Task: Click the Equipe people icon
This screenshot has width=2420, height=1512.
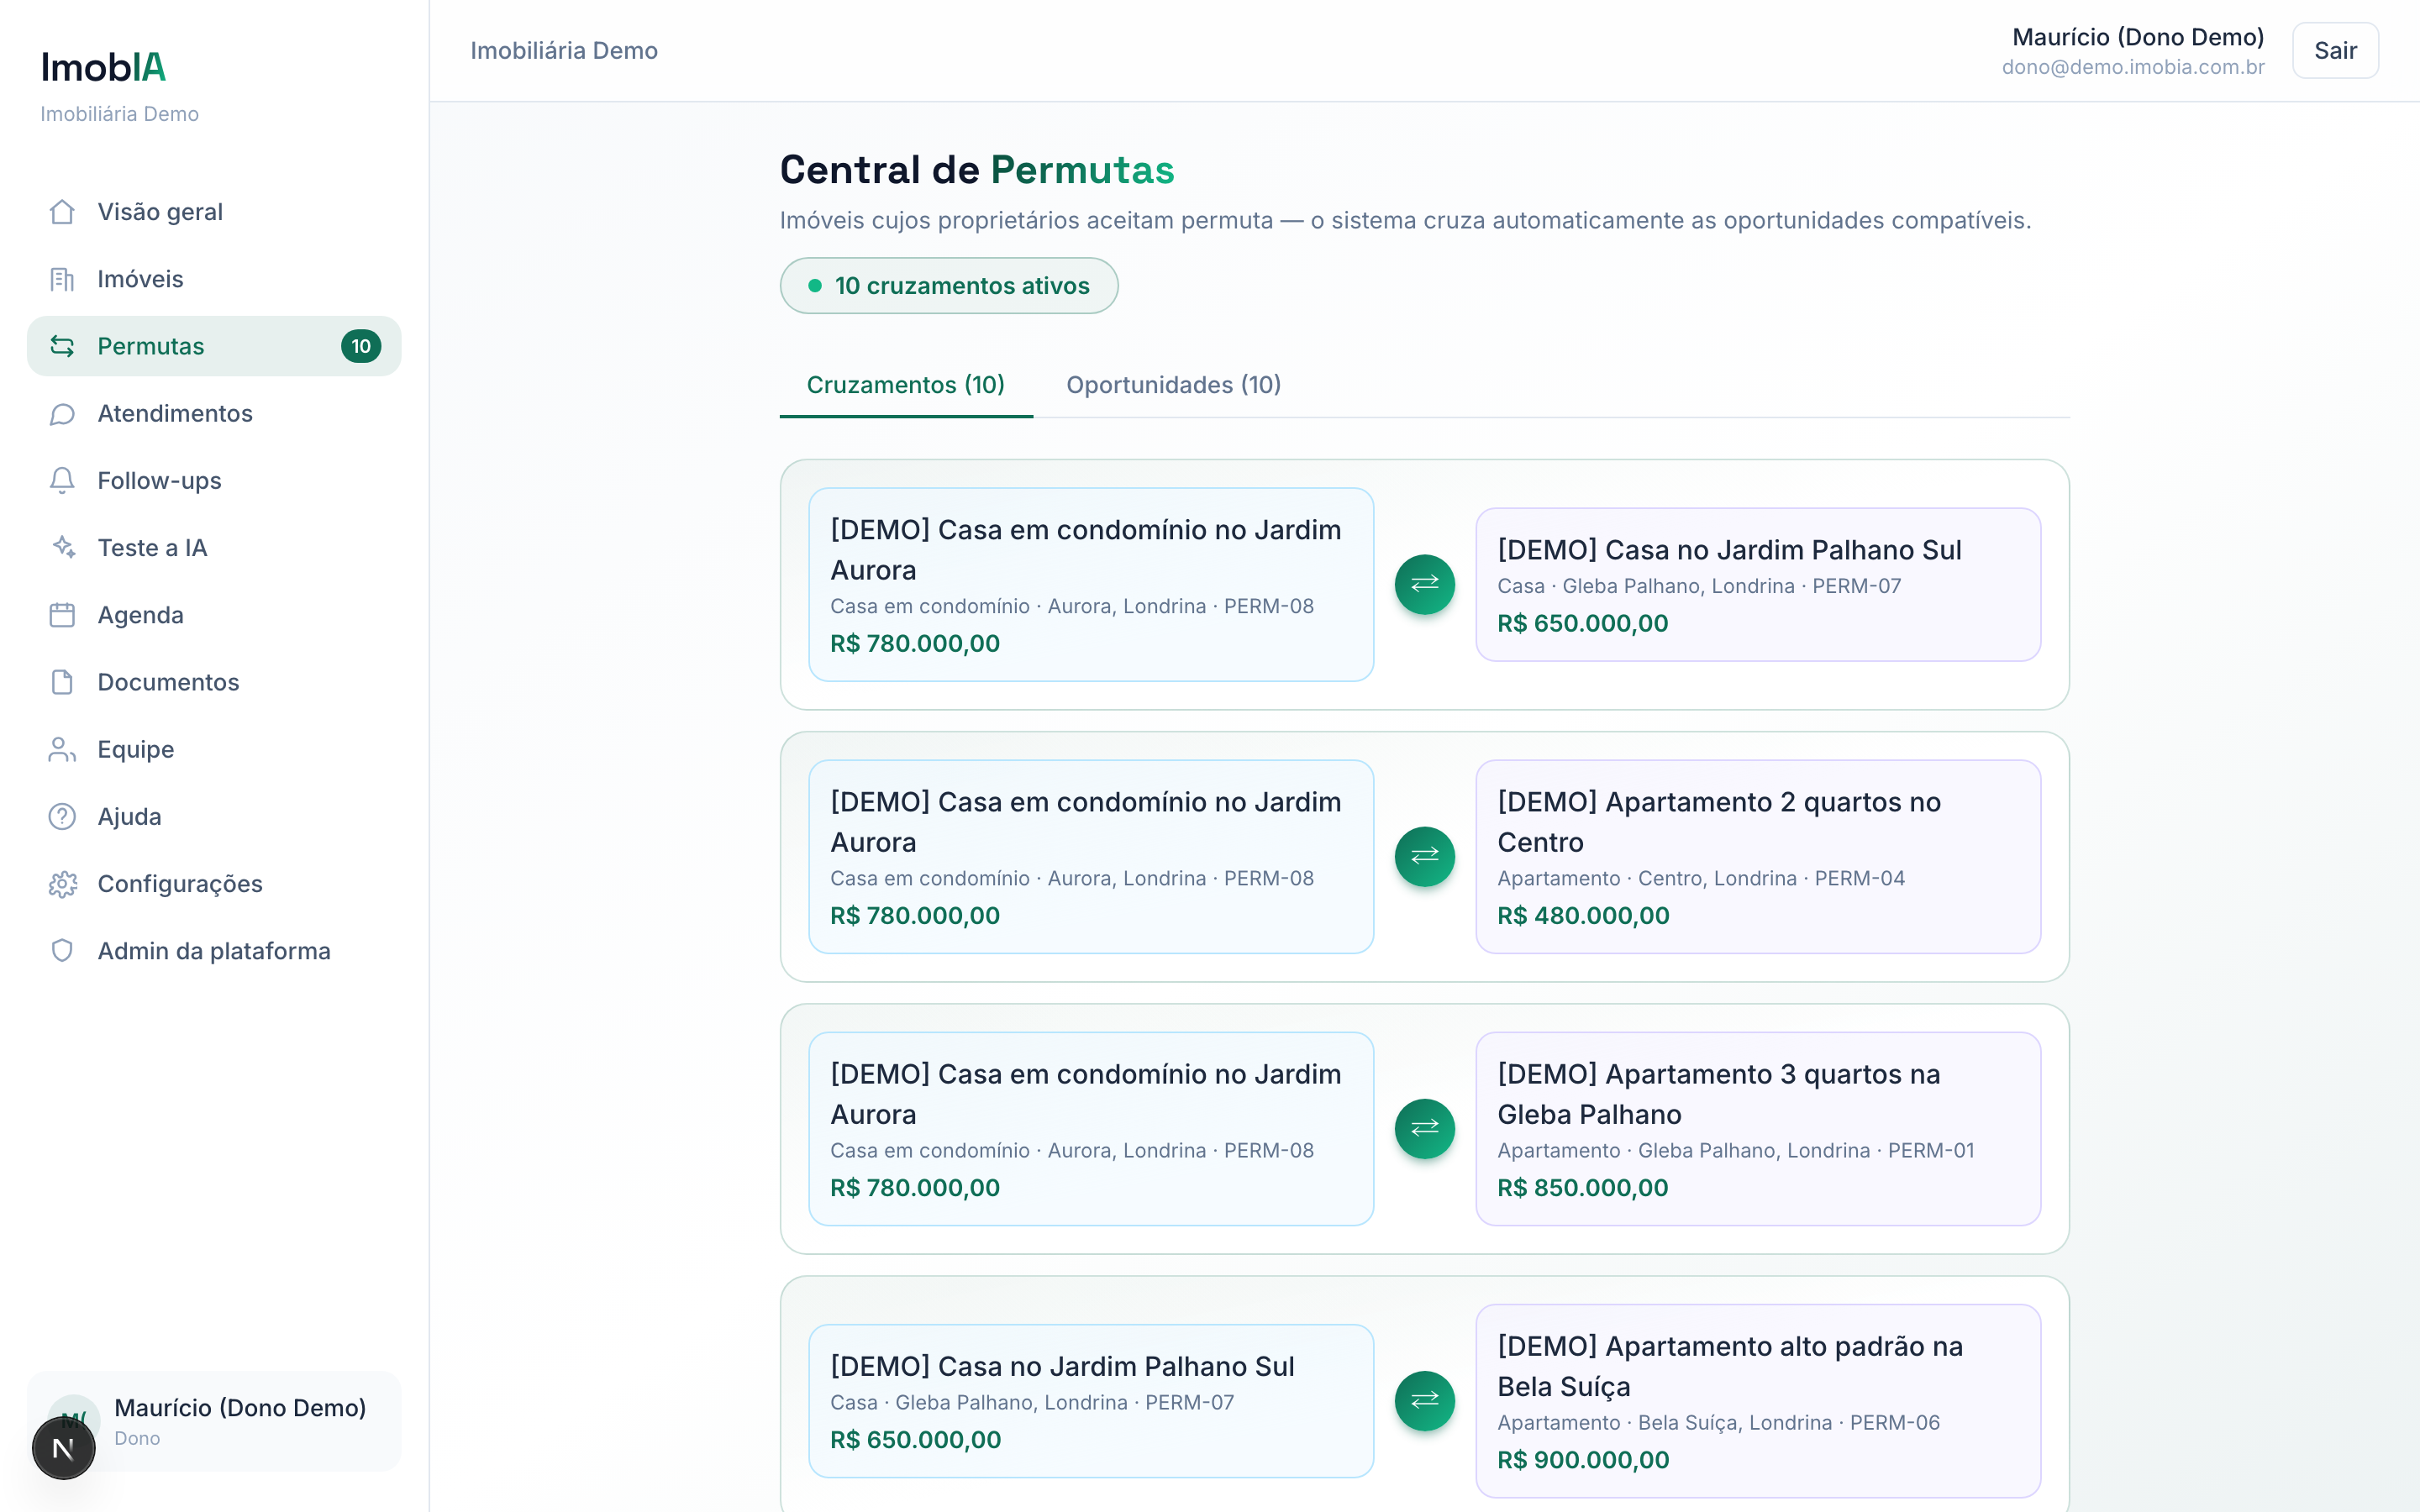Action: click(62, 750)
